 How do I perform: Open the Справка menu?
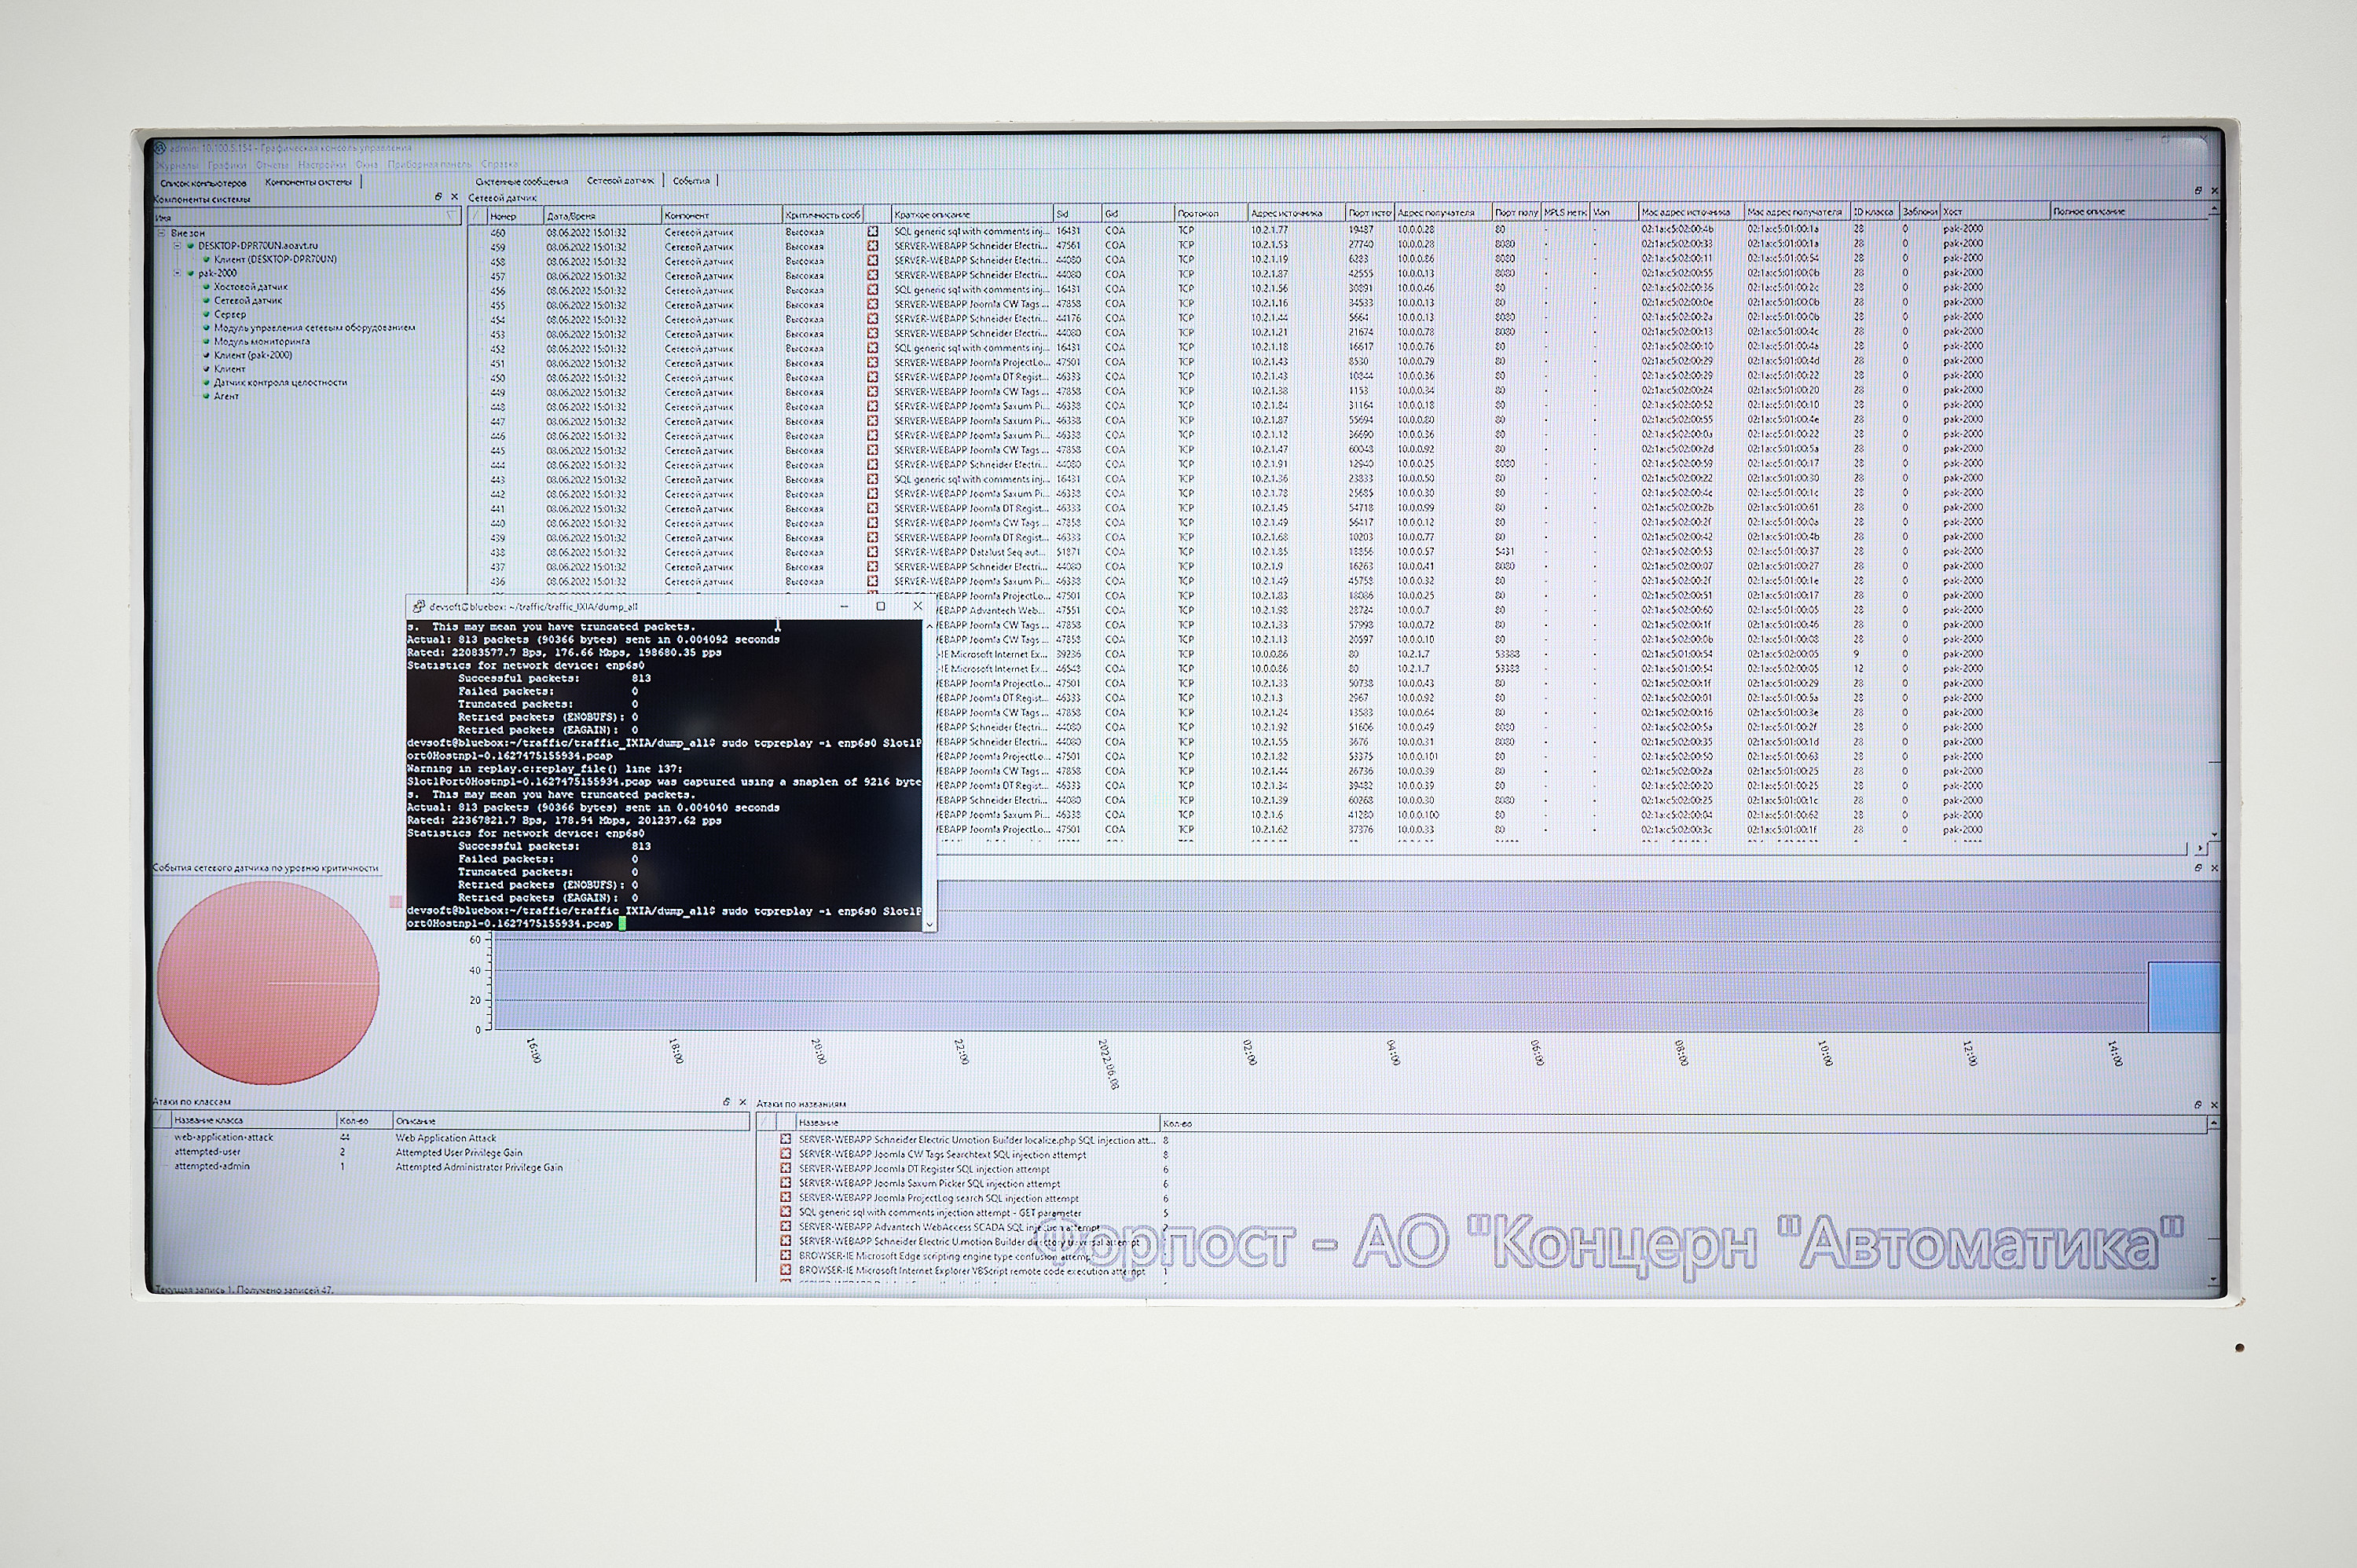click(x=499, y=164)
